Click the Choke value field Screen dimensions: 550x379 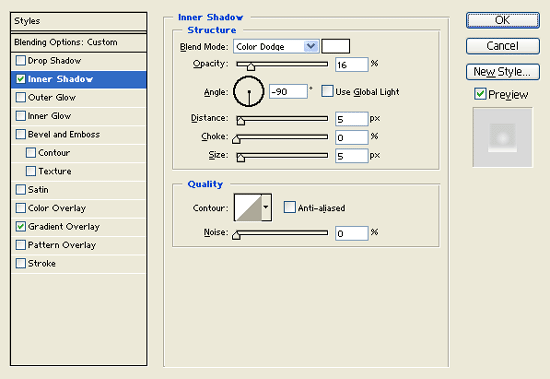click(x=351, y=137)
